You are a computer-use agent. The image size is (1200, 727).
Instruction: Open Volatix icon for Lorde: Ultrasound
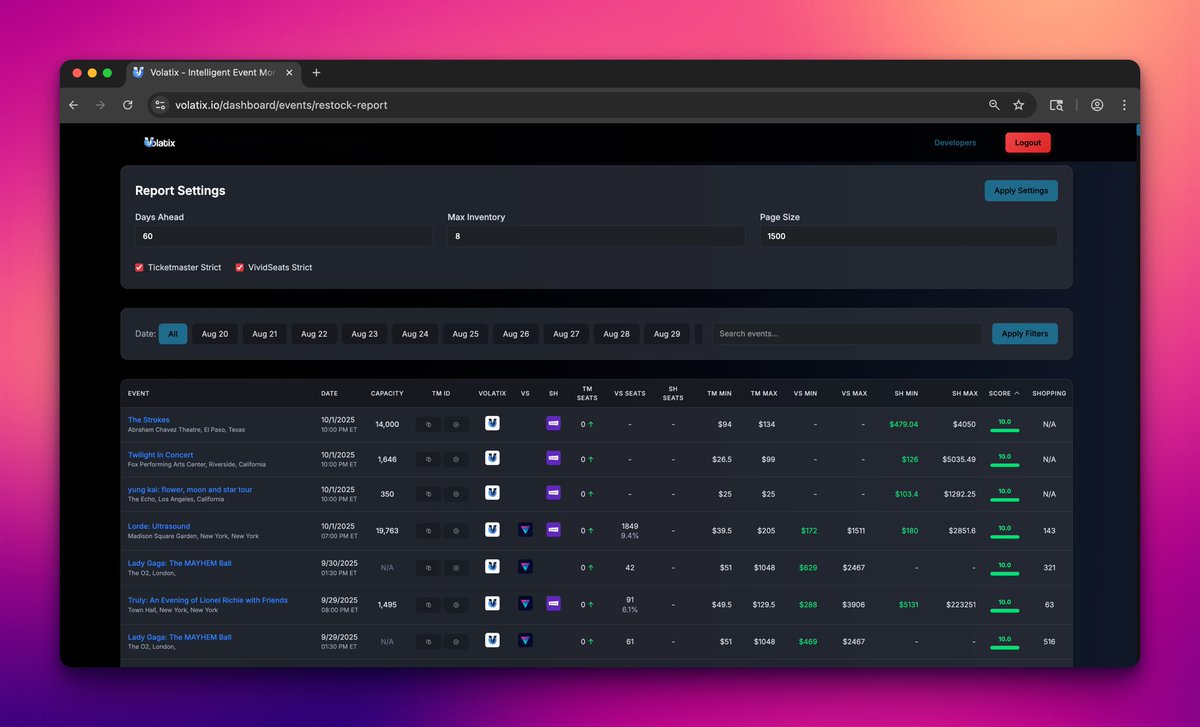492,530
